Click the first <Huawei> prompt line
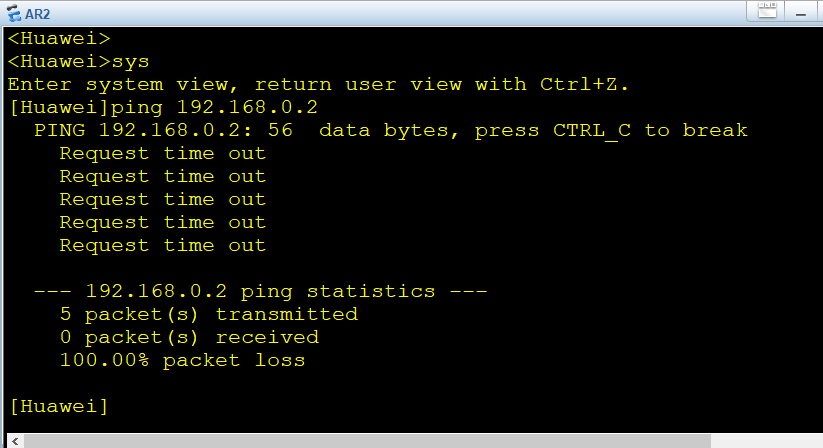The image size is (823, 448). tap(59, 38)
